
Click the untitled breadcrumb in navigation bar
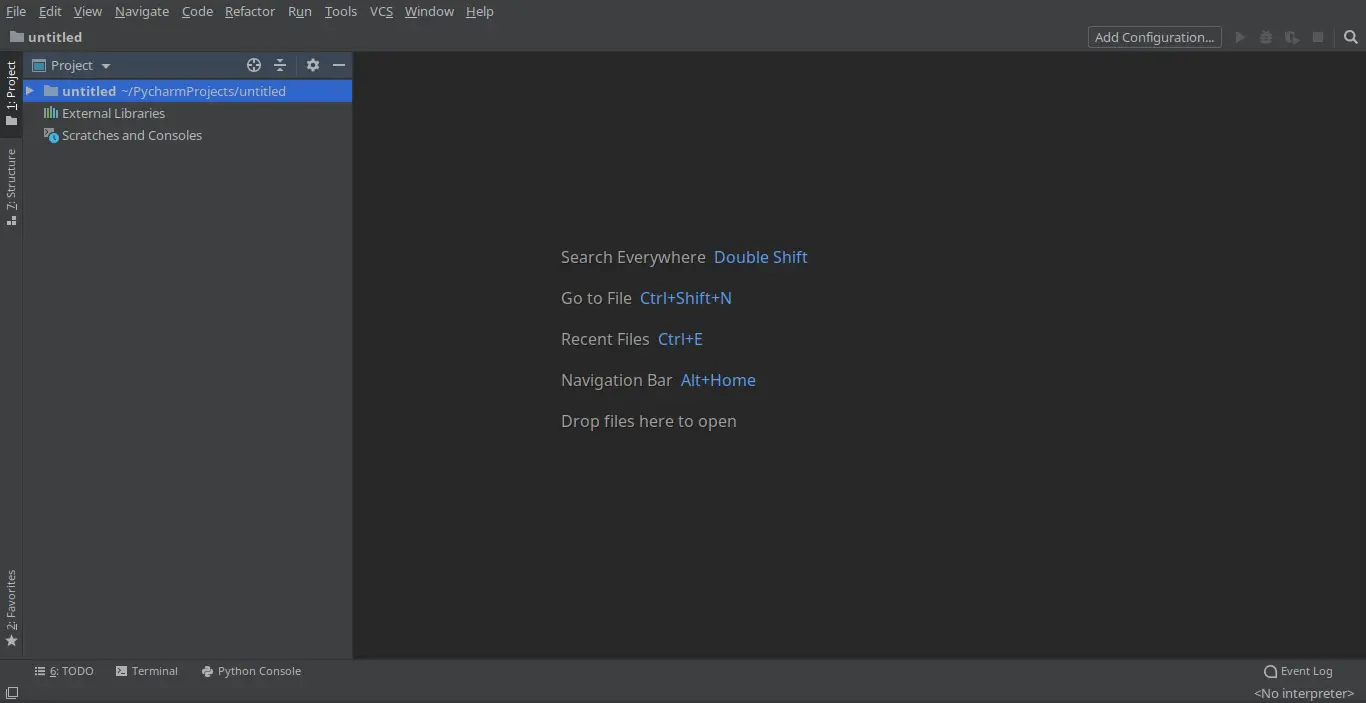tap(46, 37)
